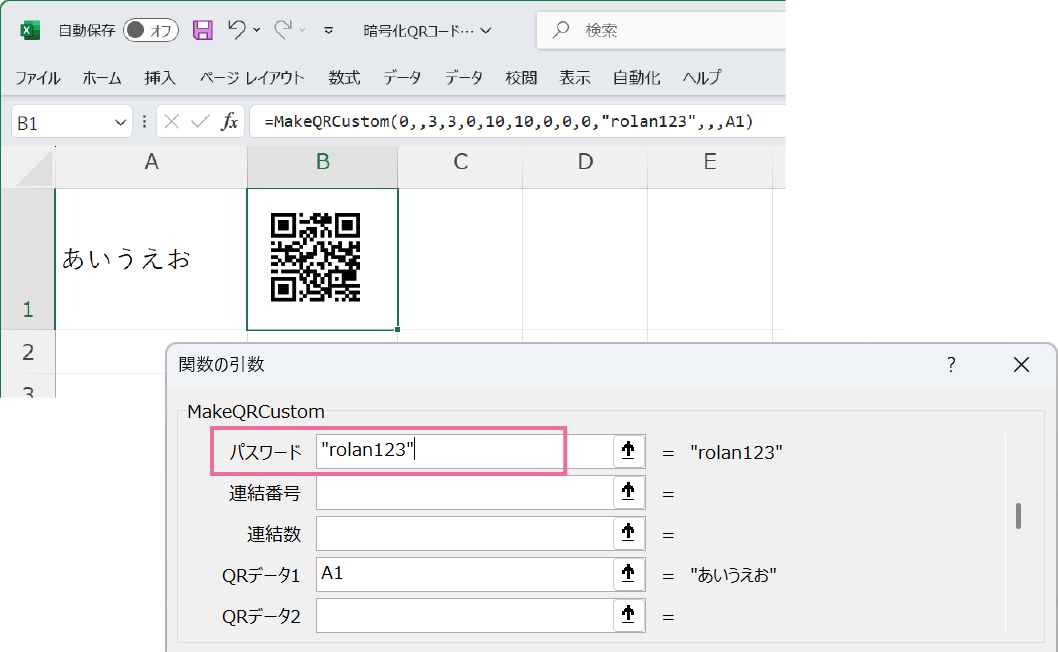Viewport: 1058px width, 652px height.
Task: Select column A header
Action: tap(151, 163)
